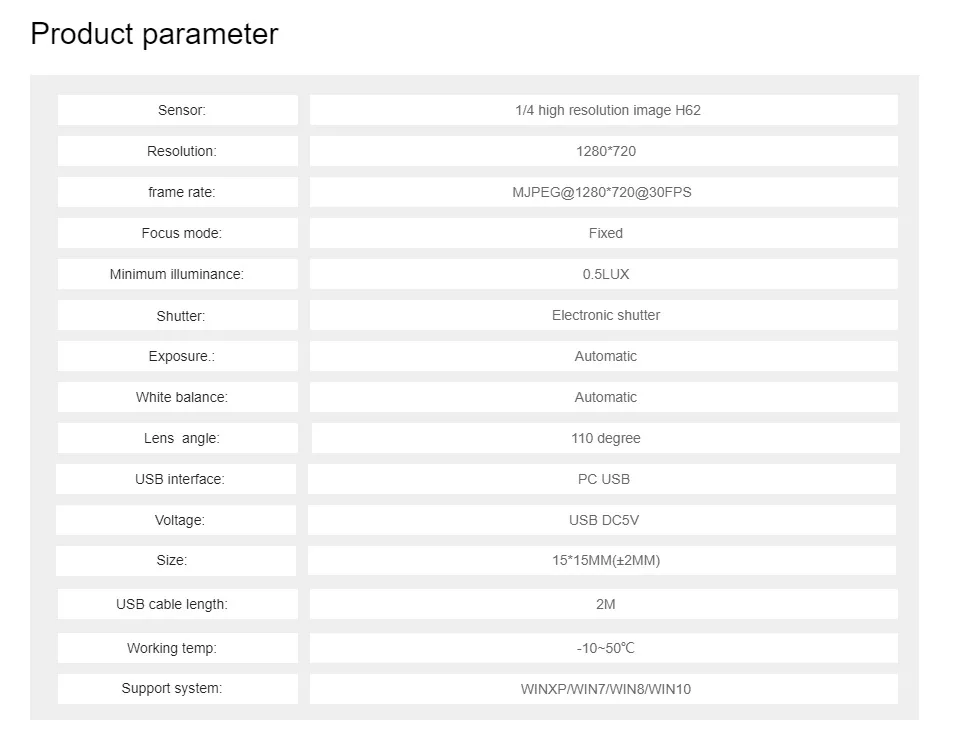The height and width of the screenshot is (755, 958).
Task: Click the PC USB interface value
Action: (603, 479)
